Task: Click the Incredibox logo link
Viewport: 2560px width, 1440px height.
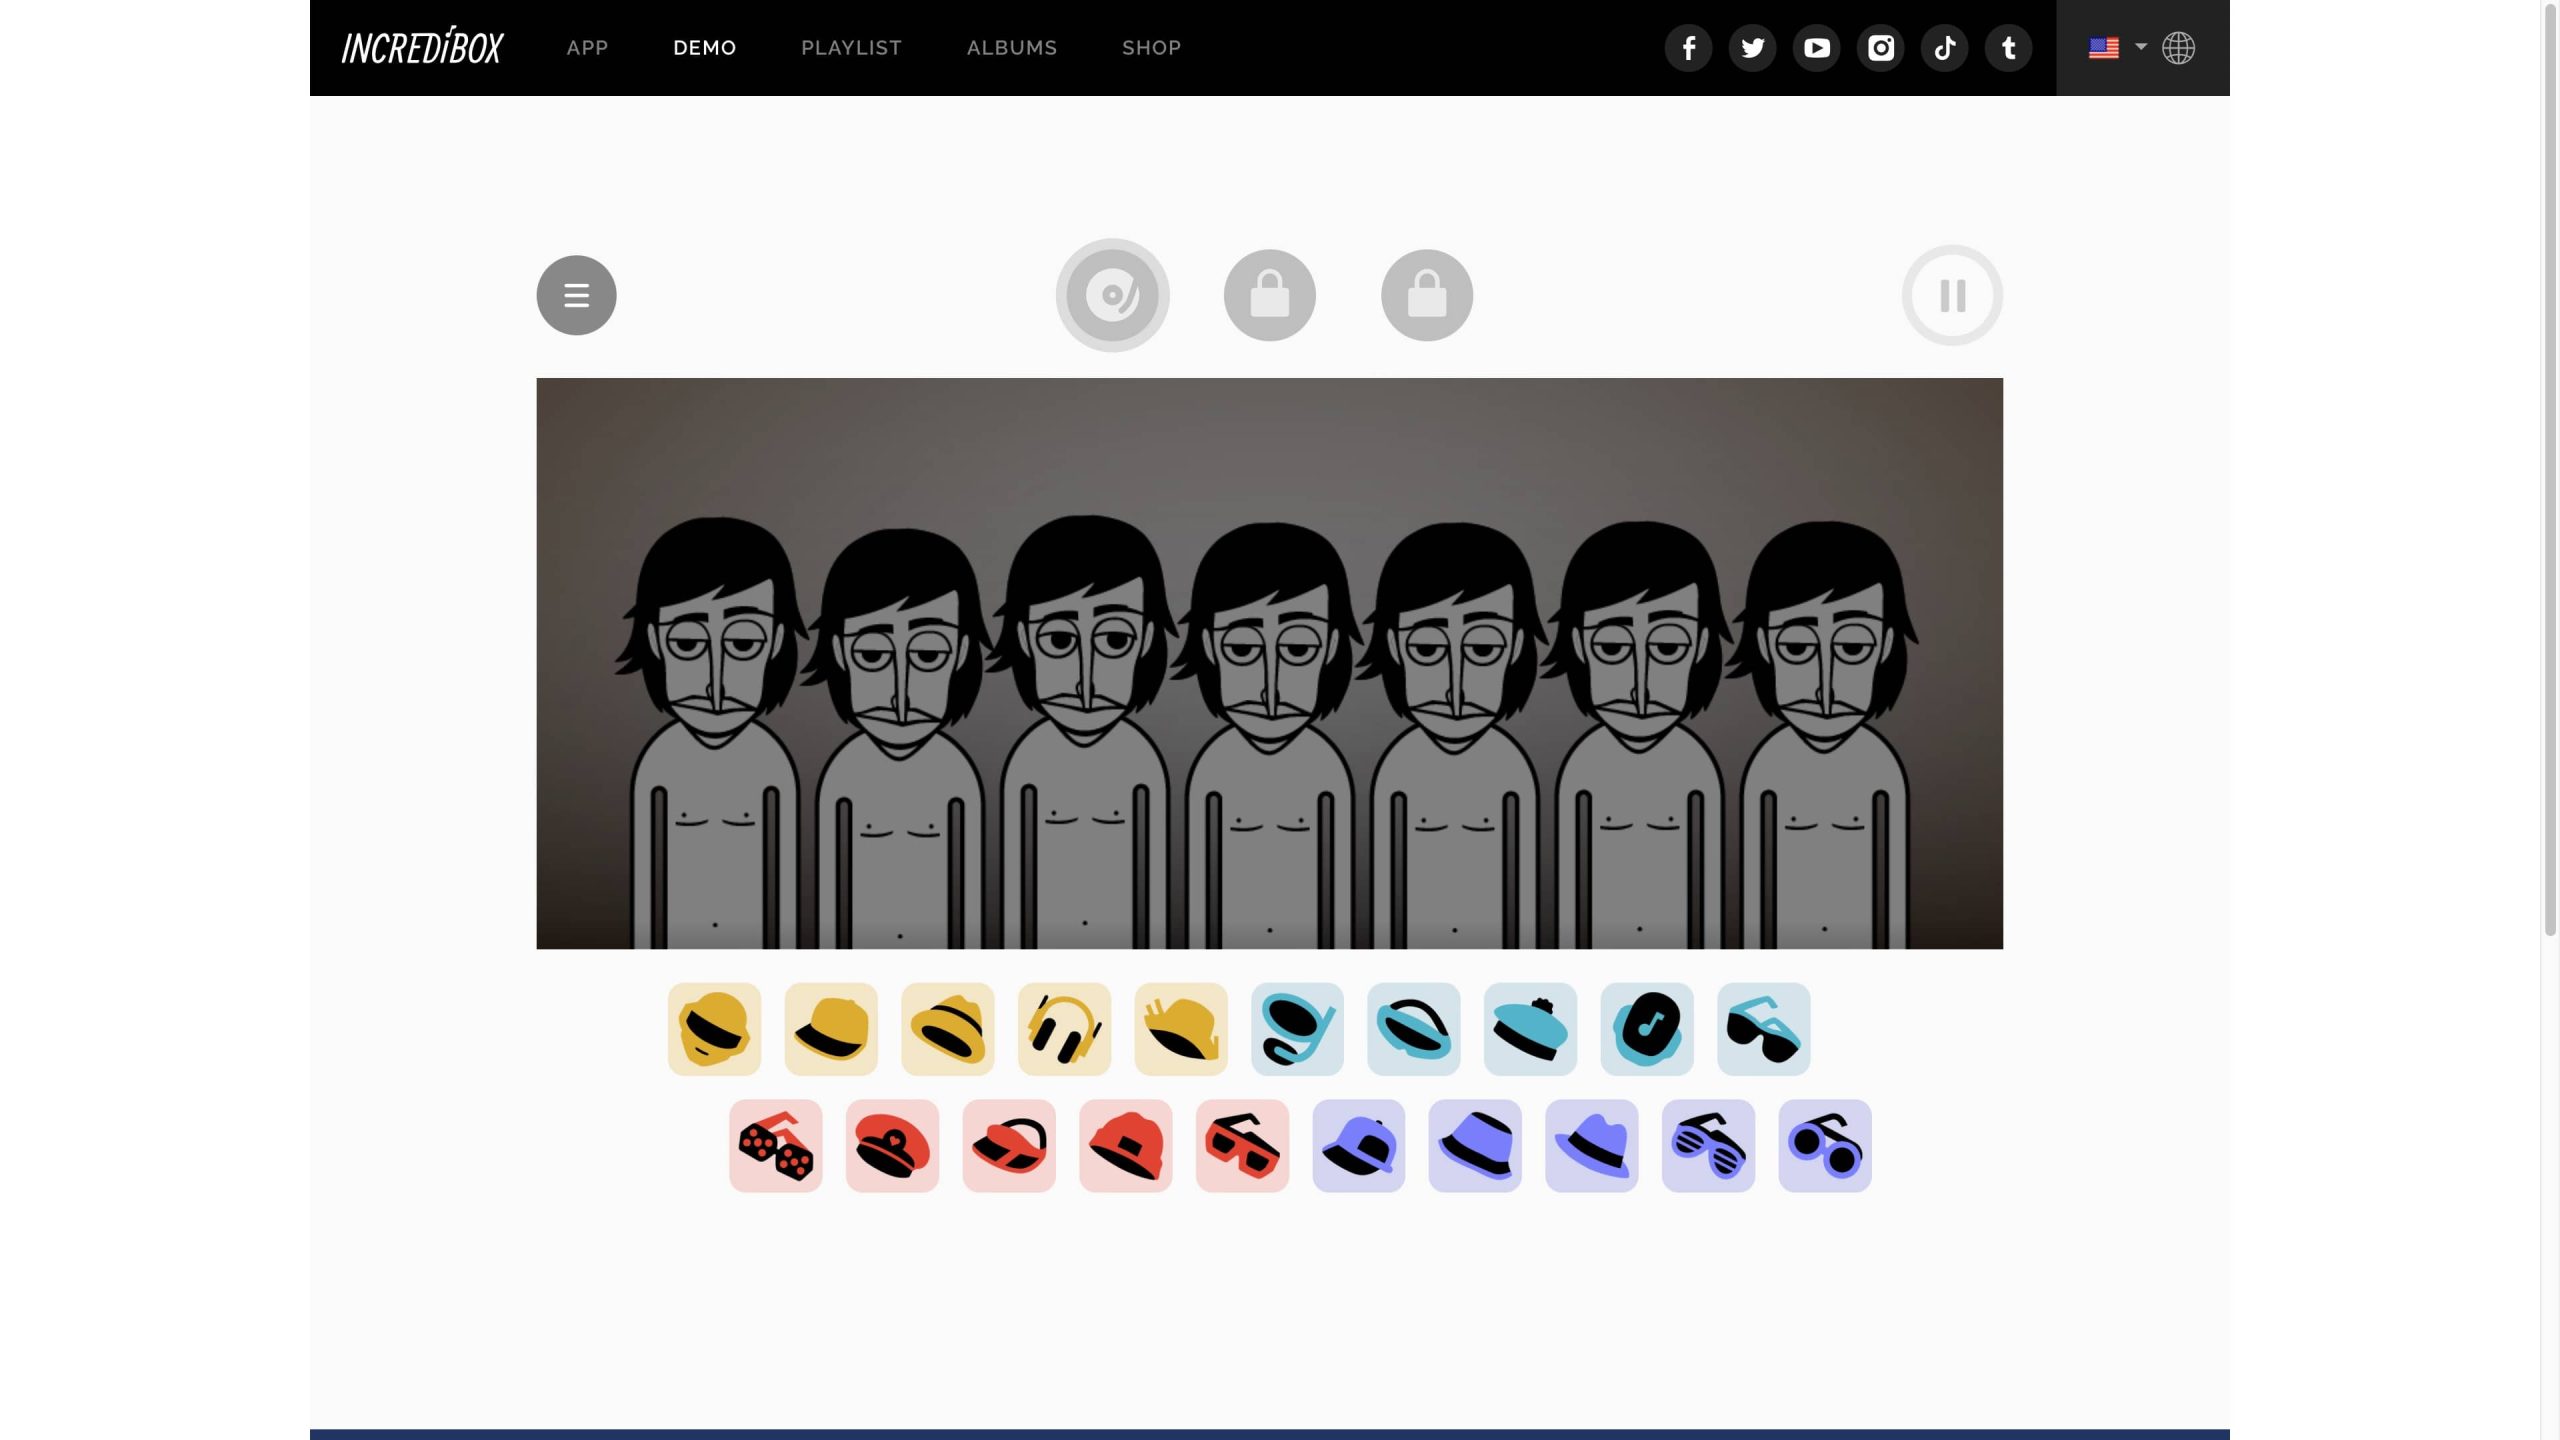Action: tap(422, 47)
